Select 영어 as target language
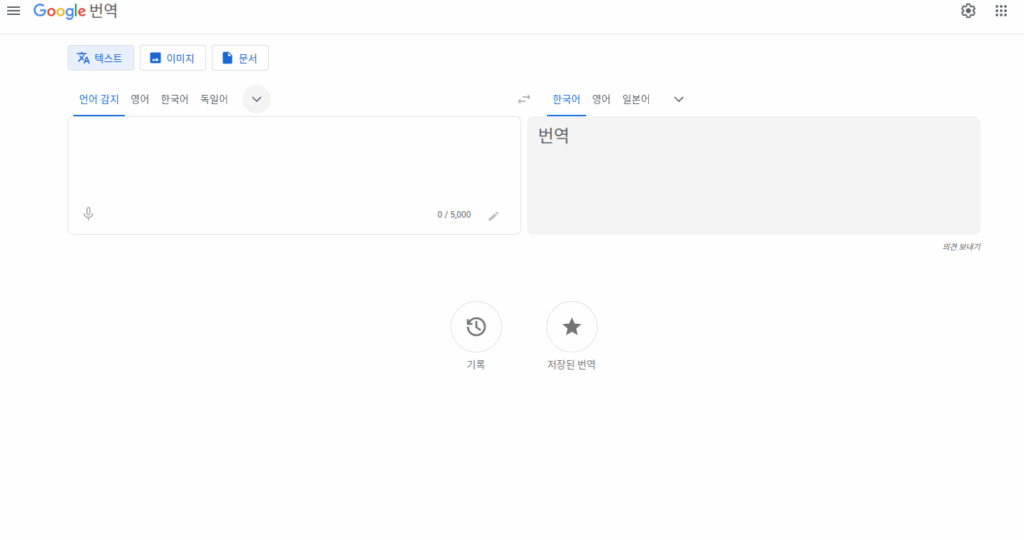The height and width of the screenshot is (540, 1024). 601,99
